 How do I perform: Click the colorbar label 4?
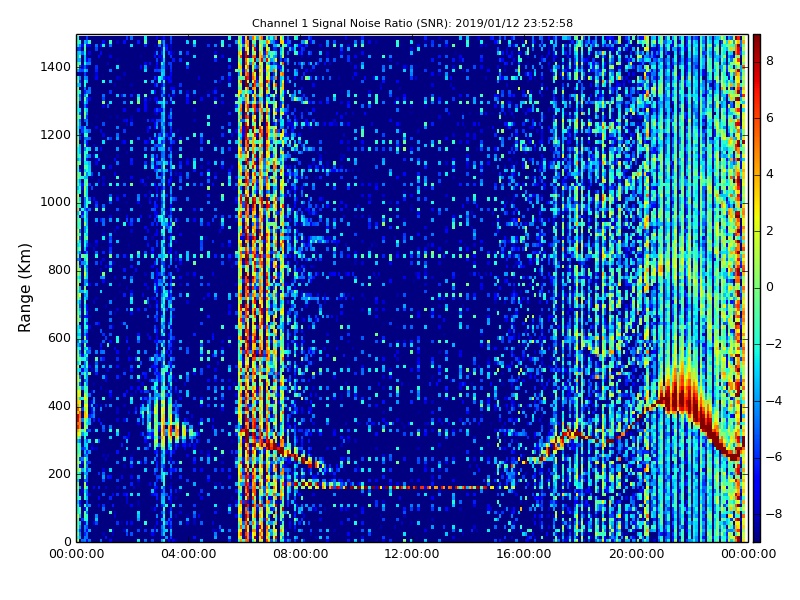coord(770,174)
